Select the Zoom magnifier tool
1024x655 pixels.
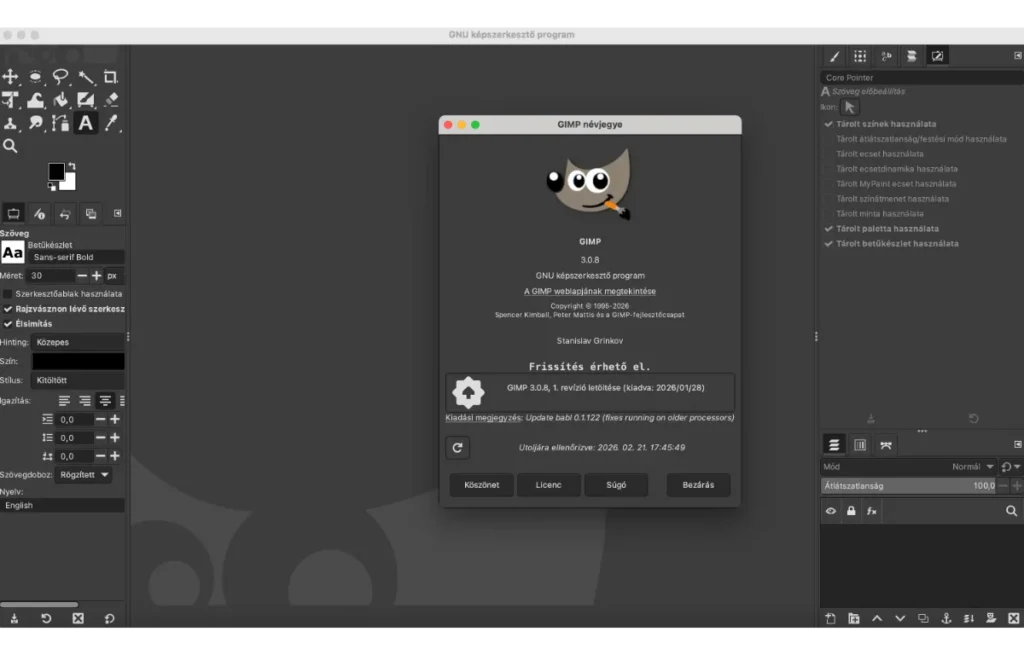click(10, 146)
